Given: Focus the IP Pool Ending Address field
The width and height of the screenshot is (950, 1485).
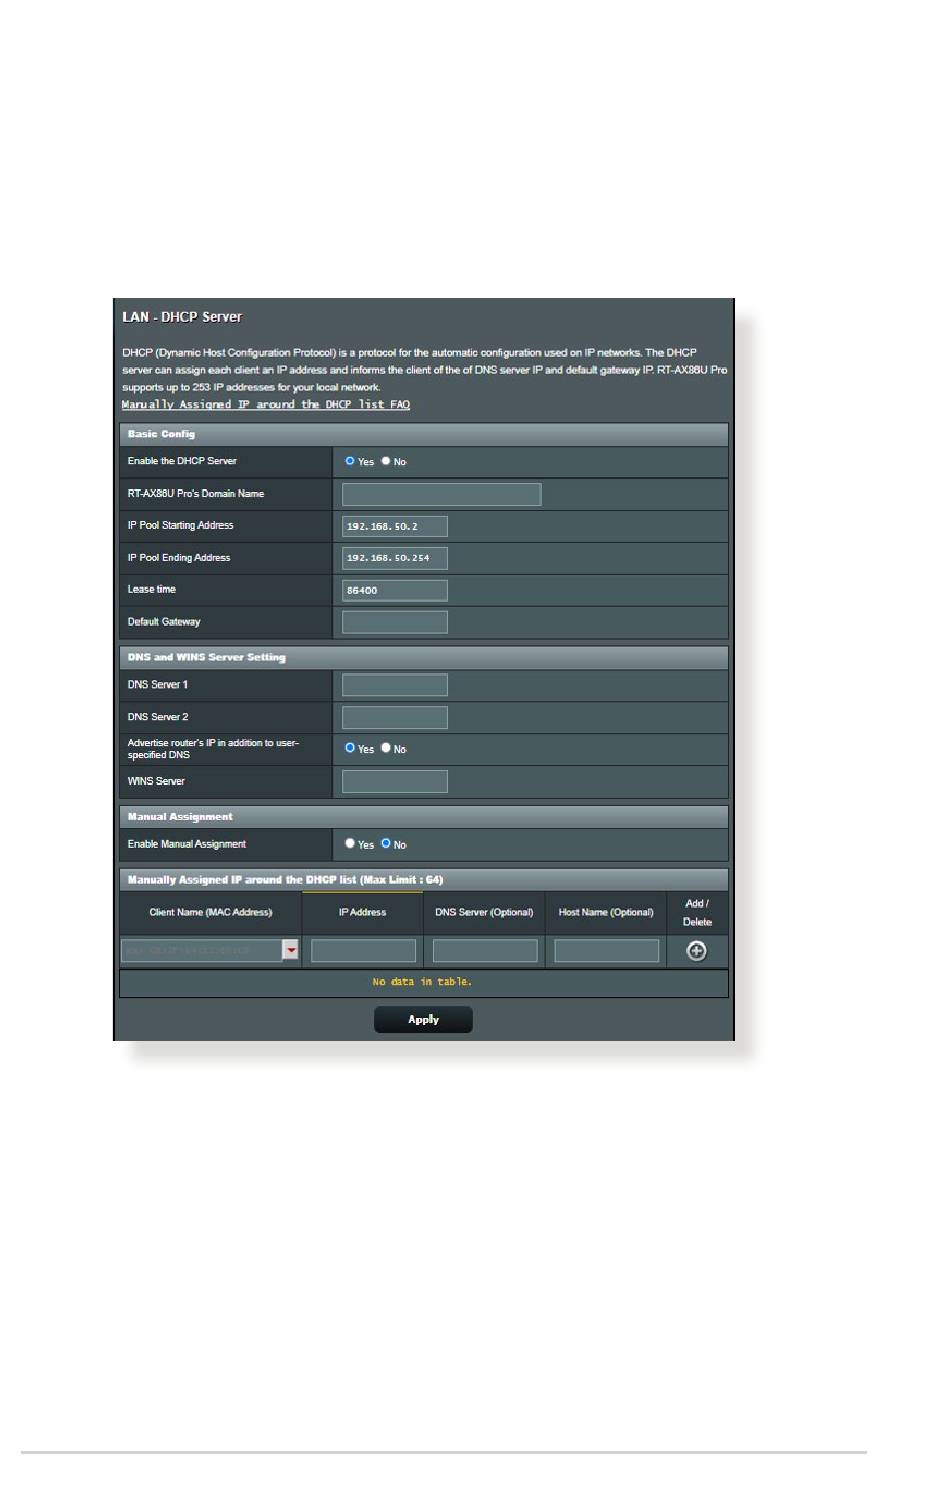Looking at the screenshot, I should click(x=394, y=558).
